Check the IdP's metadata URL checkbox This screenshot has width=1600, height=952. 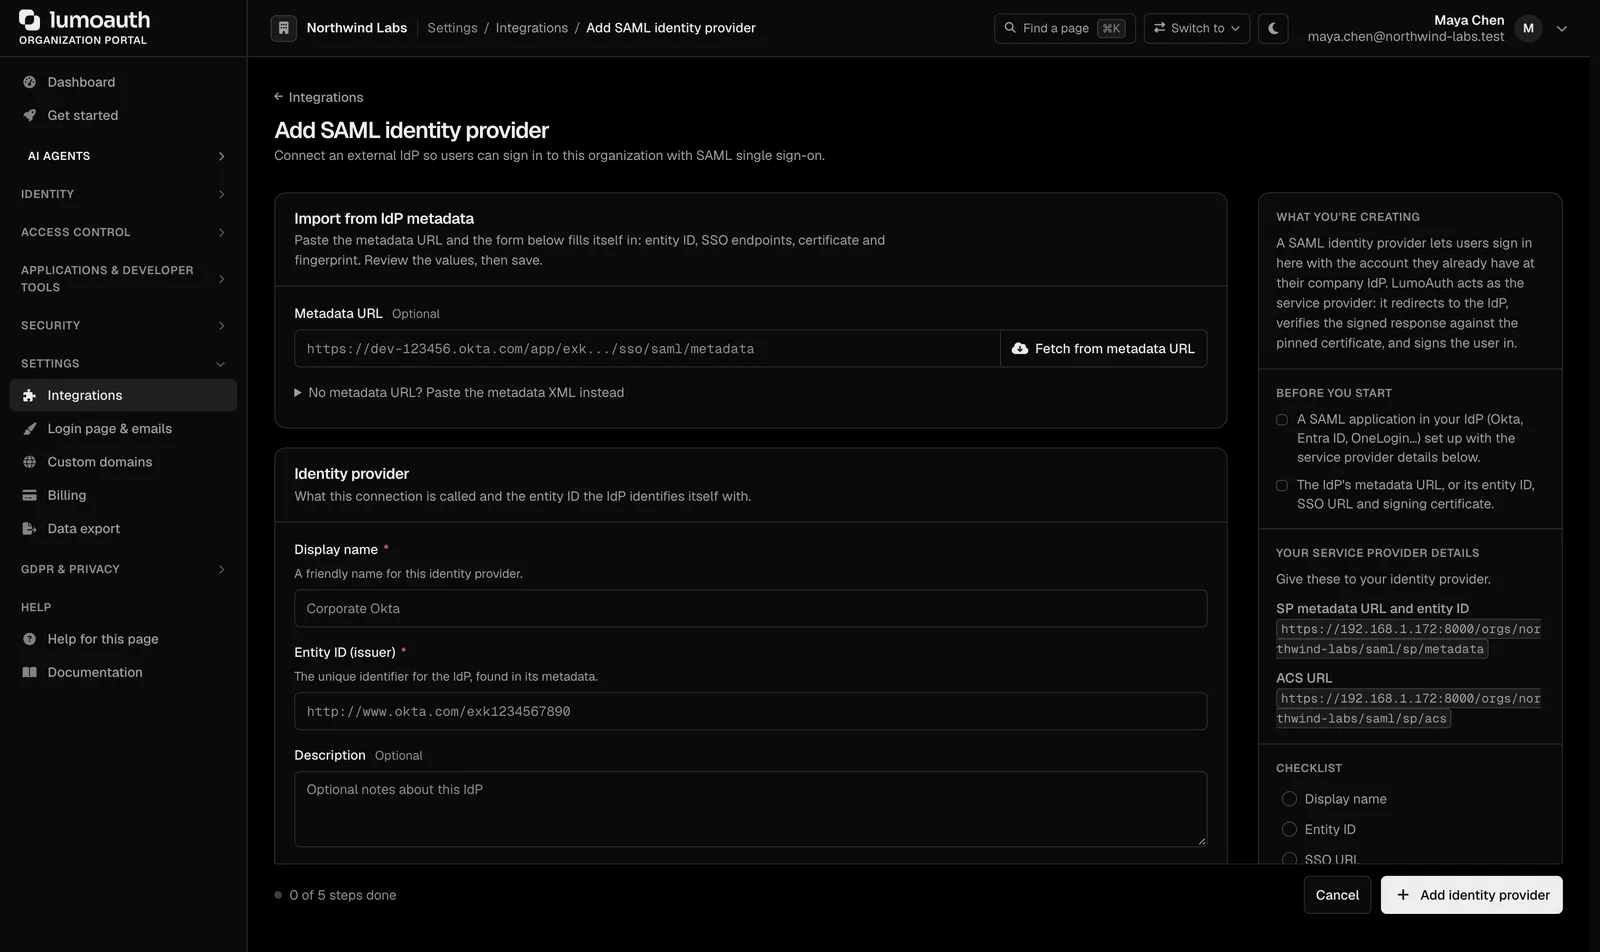pos(1282,485)
